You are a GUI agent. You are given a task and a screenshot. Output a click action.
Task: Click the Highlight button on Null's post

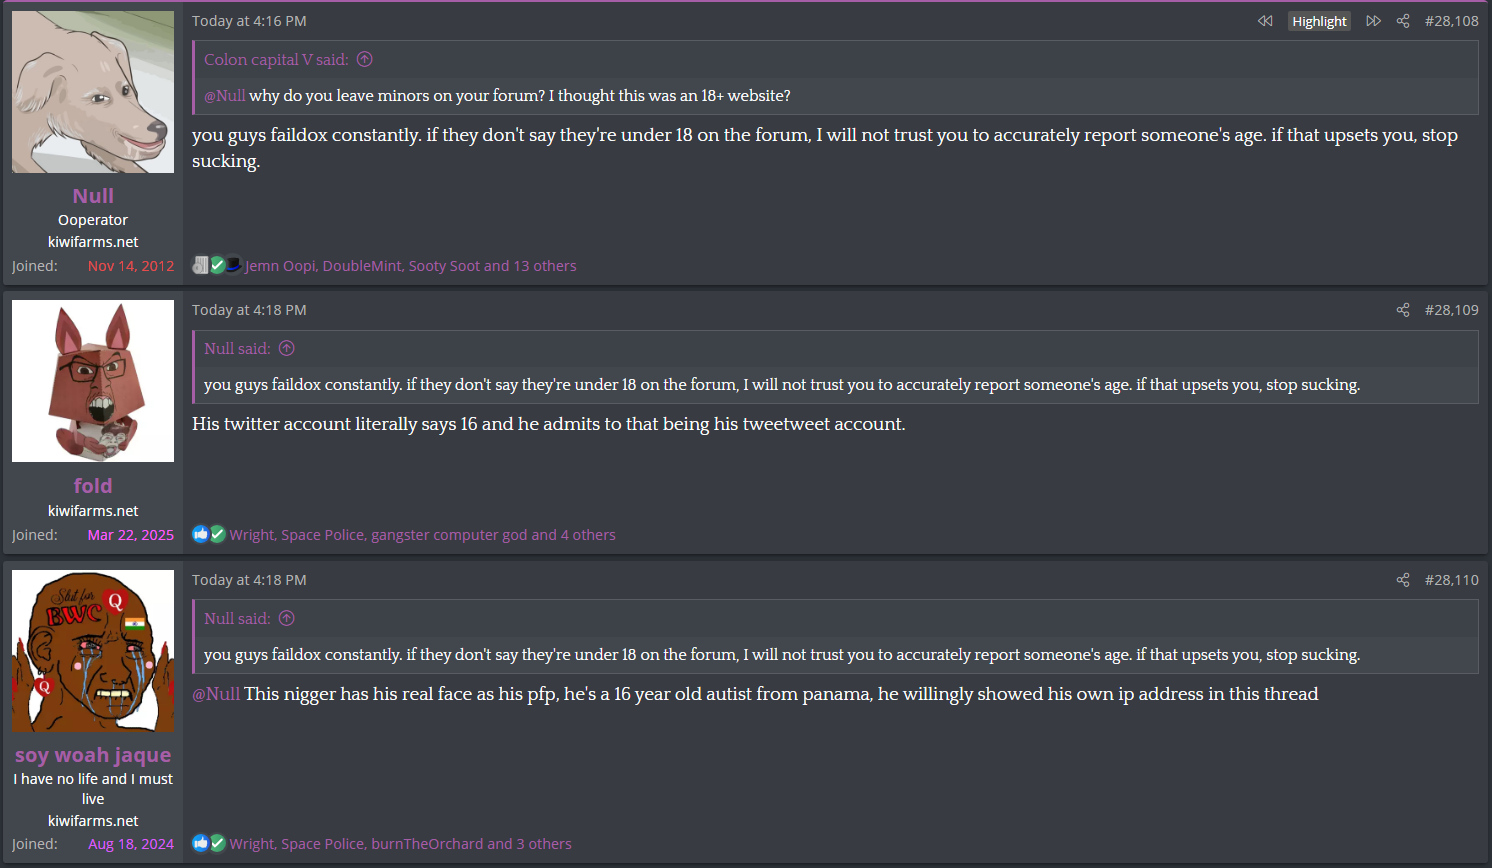tap(1319, 21)
